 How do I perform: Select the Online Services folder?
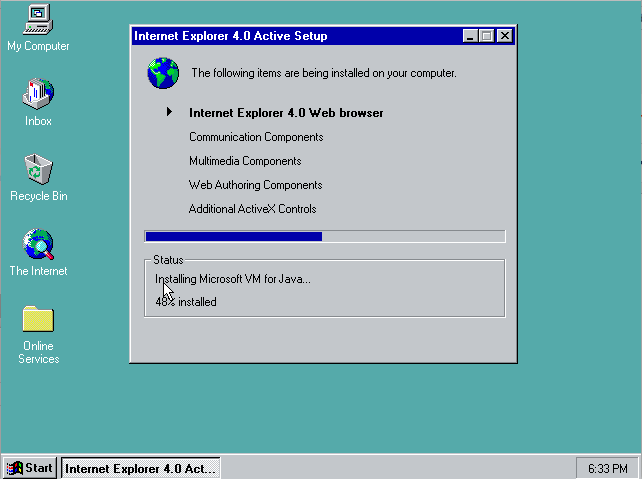tap(38, 320)
